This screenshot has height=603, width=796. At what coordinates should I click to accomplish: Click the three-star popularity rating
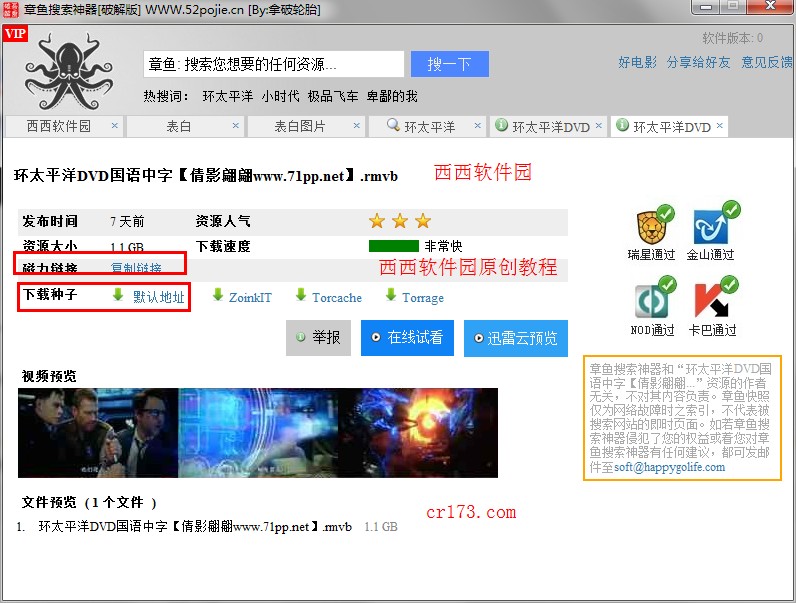coord(400,221)
